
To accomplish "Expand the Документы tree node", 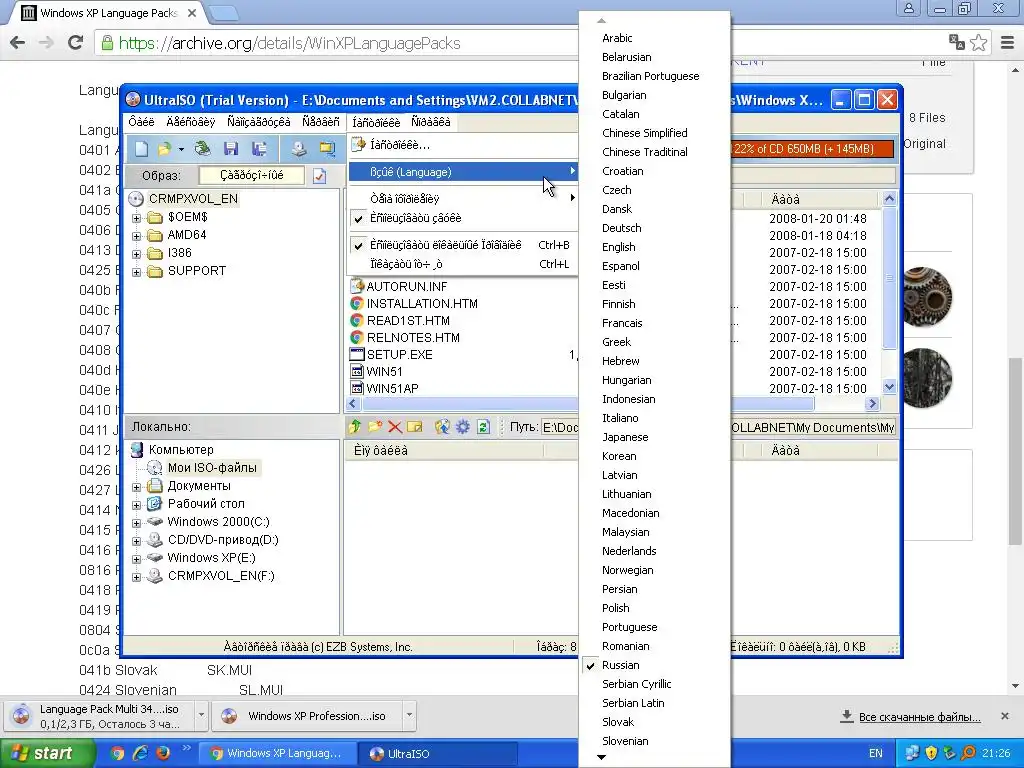I will coord(136,487).
